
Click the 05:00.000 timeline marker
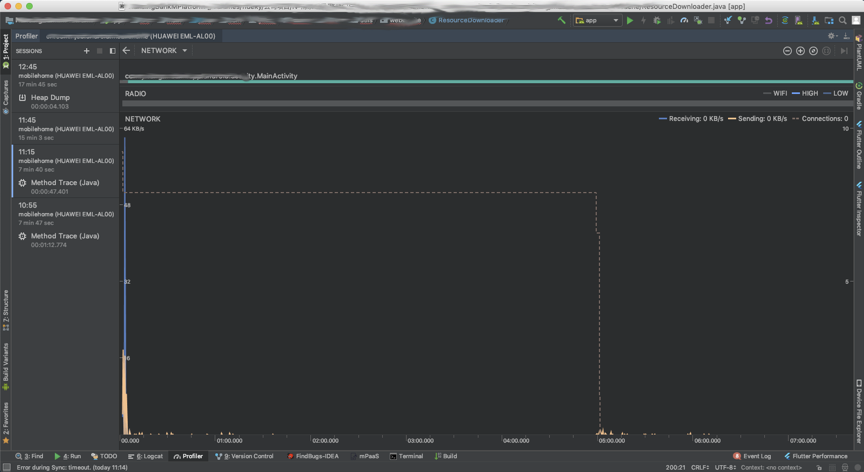pyautogui.click(x=612, y=441)
